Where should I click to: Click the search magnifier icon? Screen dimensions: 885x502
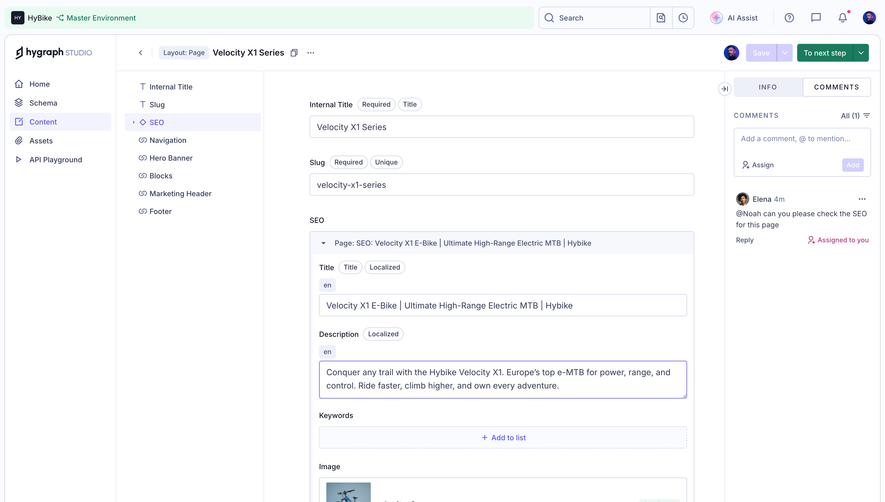(549, 18)
